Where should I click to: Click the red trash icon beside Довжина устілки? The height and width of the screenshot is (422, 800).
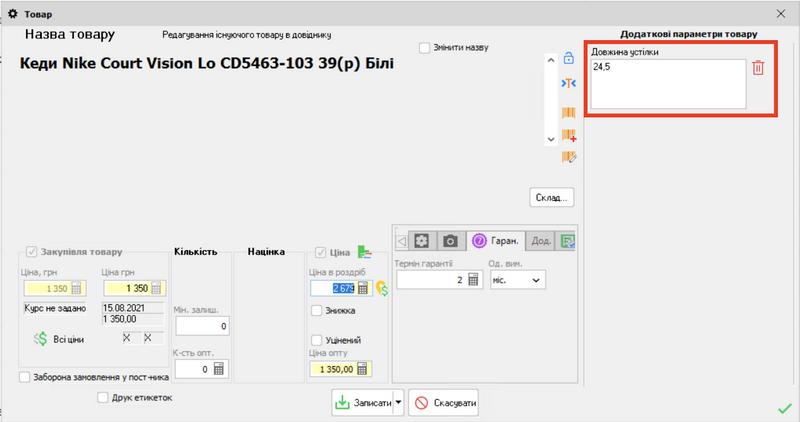pos(758,68)
